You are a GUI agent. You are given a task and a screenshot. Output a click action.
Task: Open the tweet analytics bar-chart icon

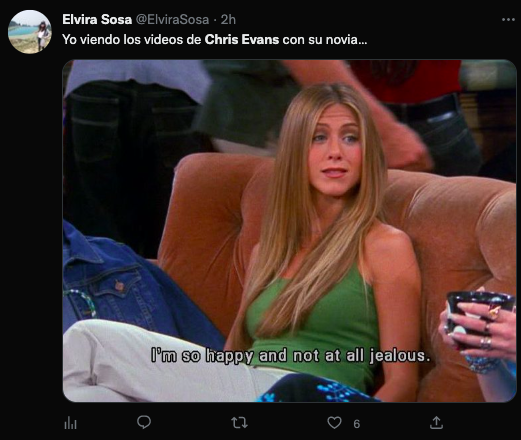click(70, 424)
